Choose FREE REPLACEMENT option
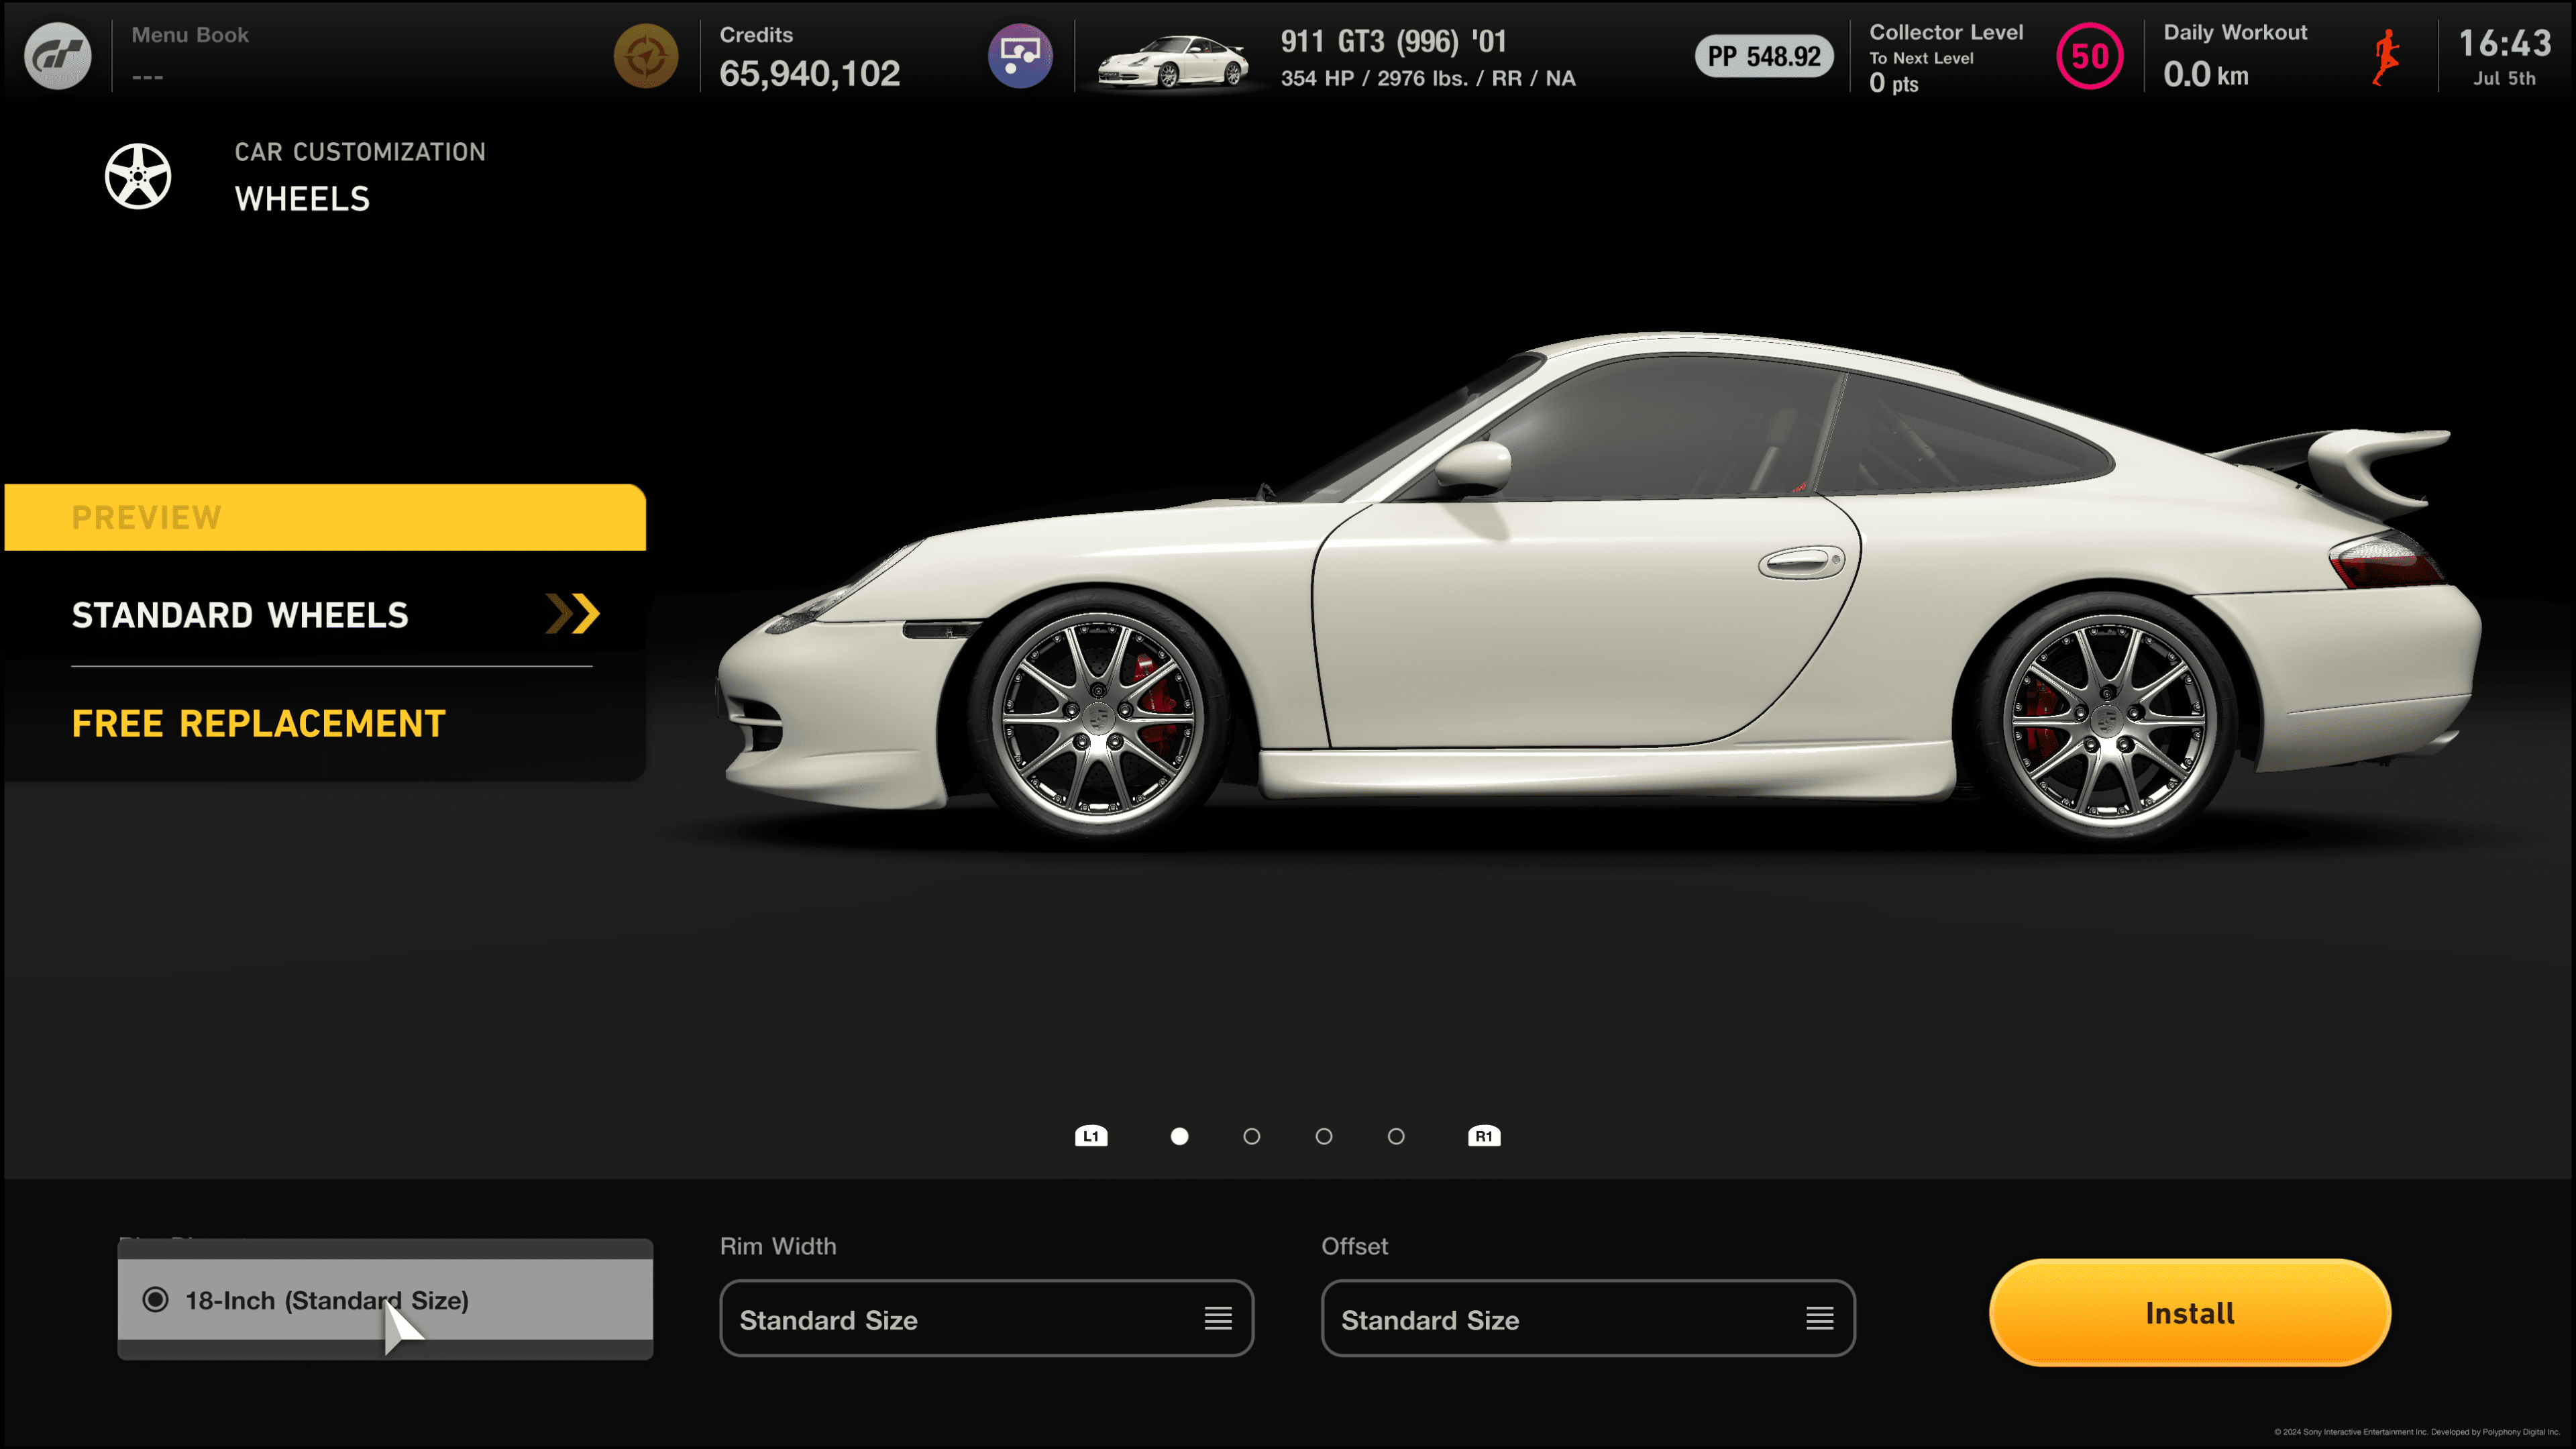 click(258, 723)
